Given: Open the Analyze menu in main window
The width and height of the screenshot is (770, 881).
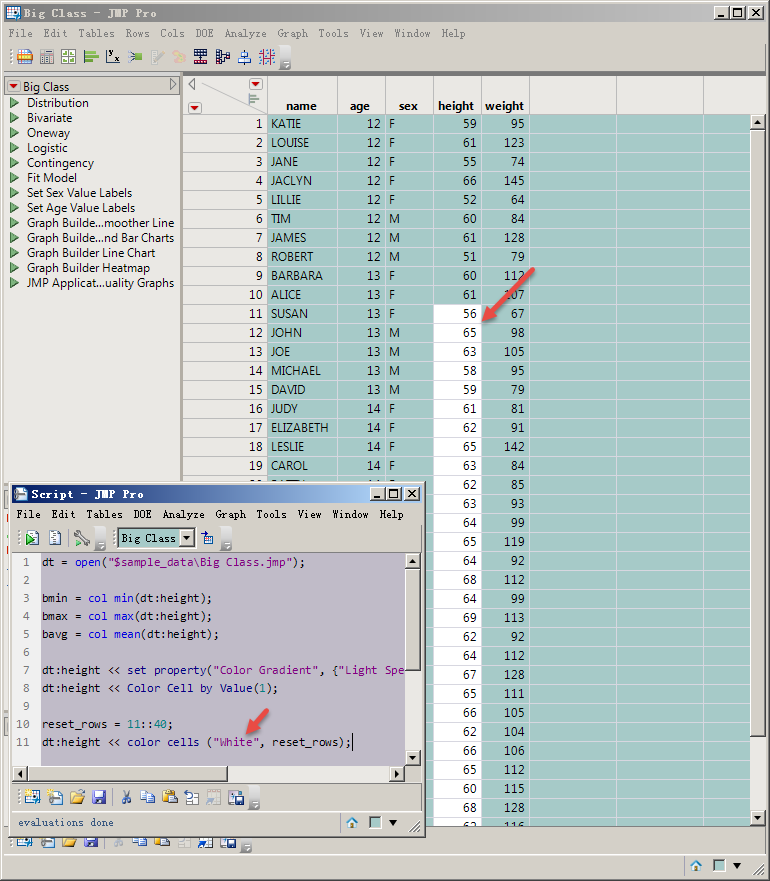Looking at the screenshot, I should coord(245,33).
